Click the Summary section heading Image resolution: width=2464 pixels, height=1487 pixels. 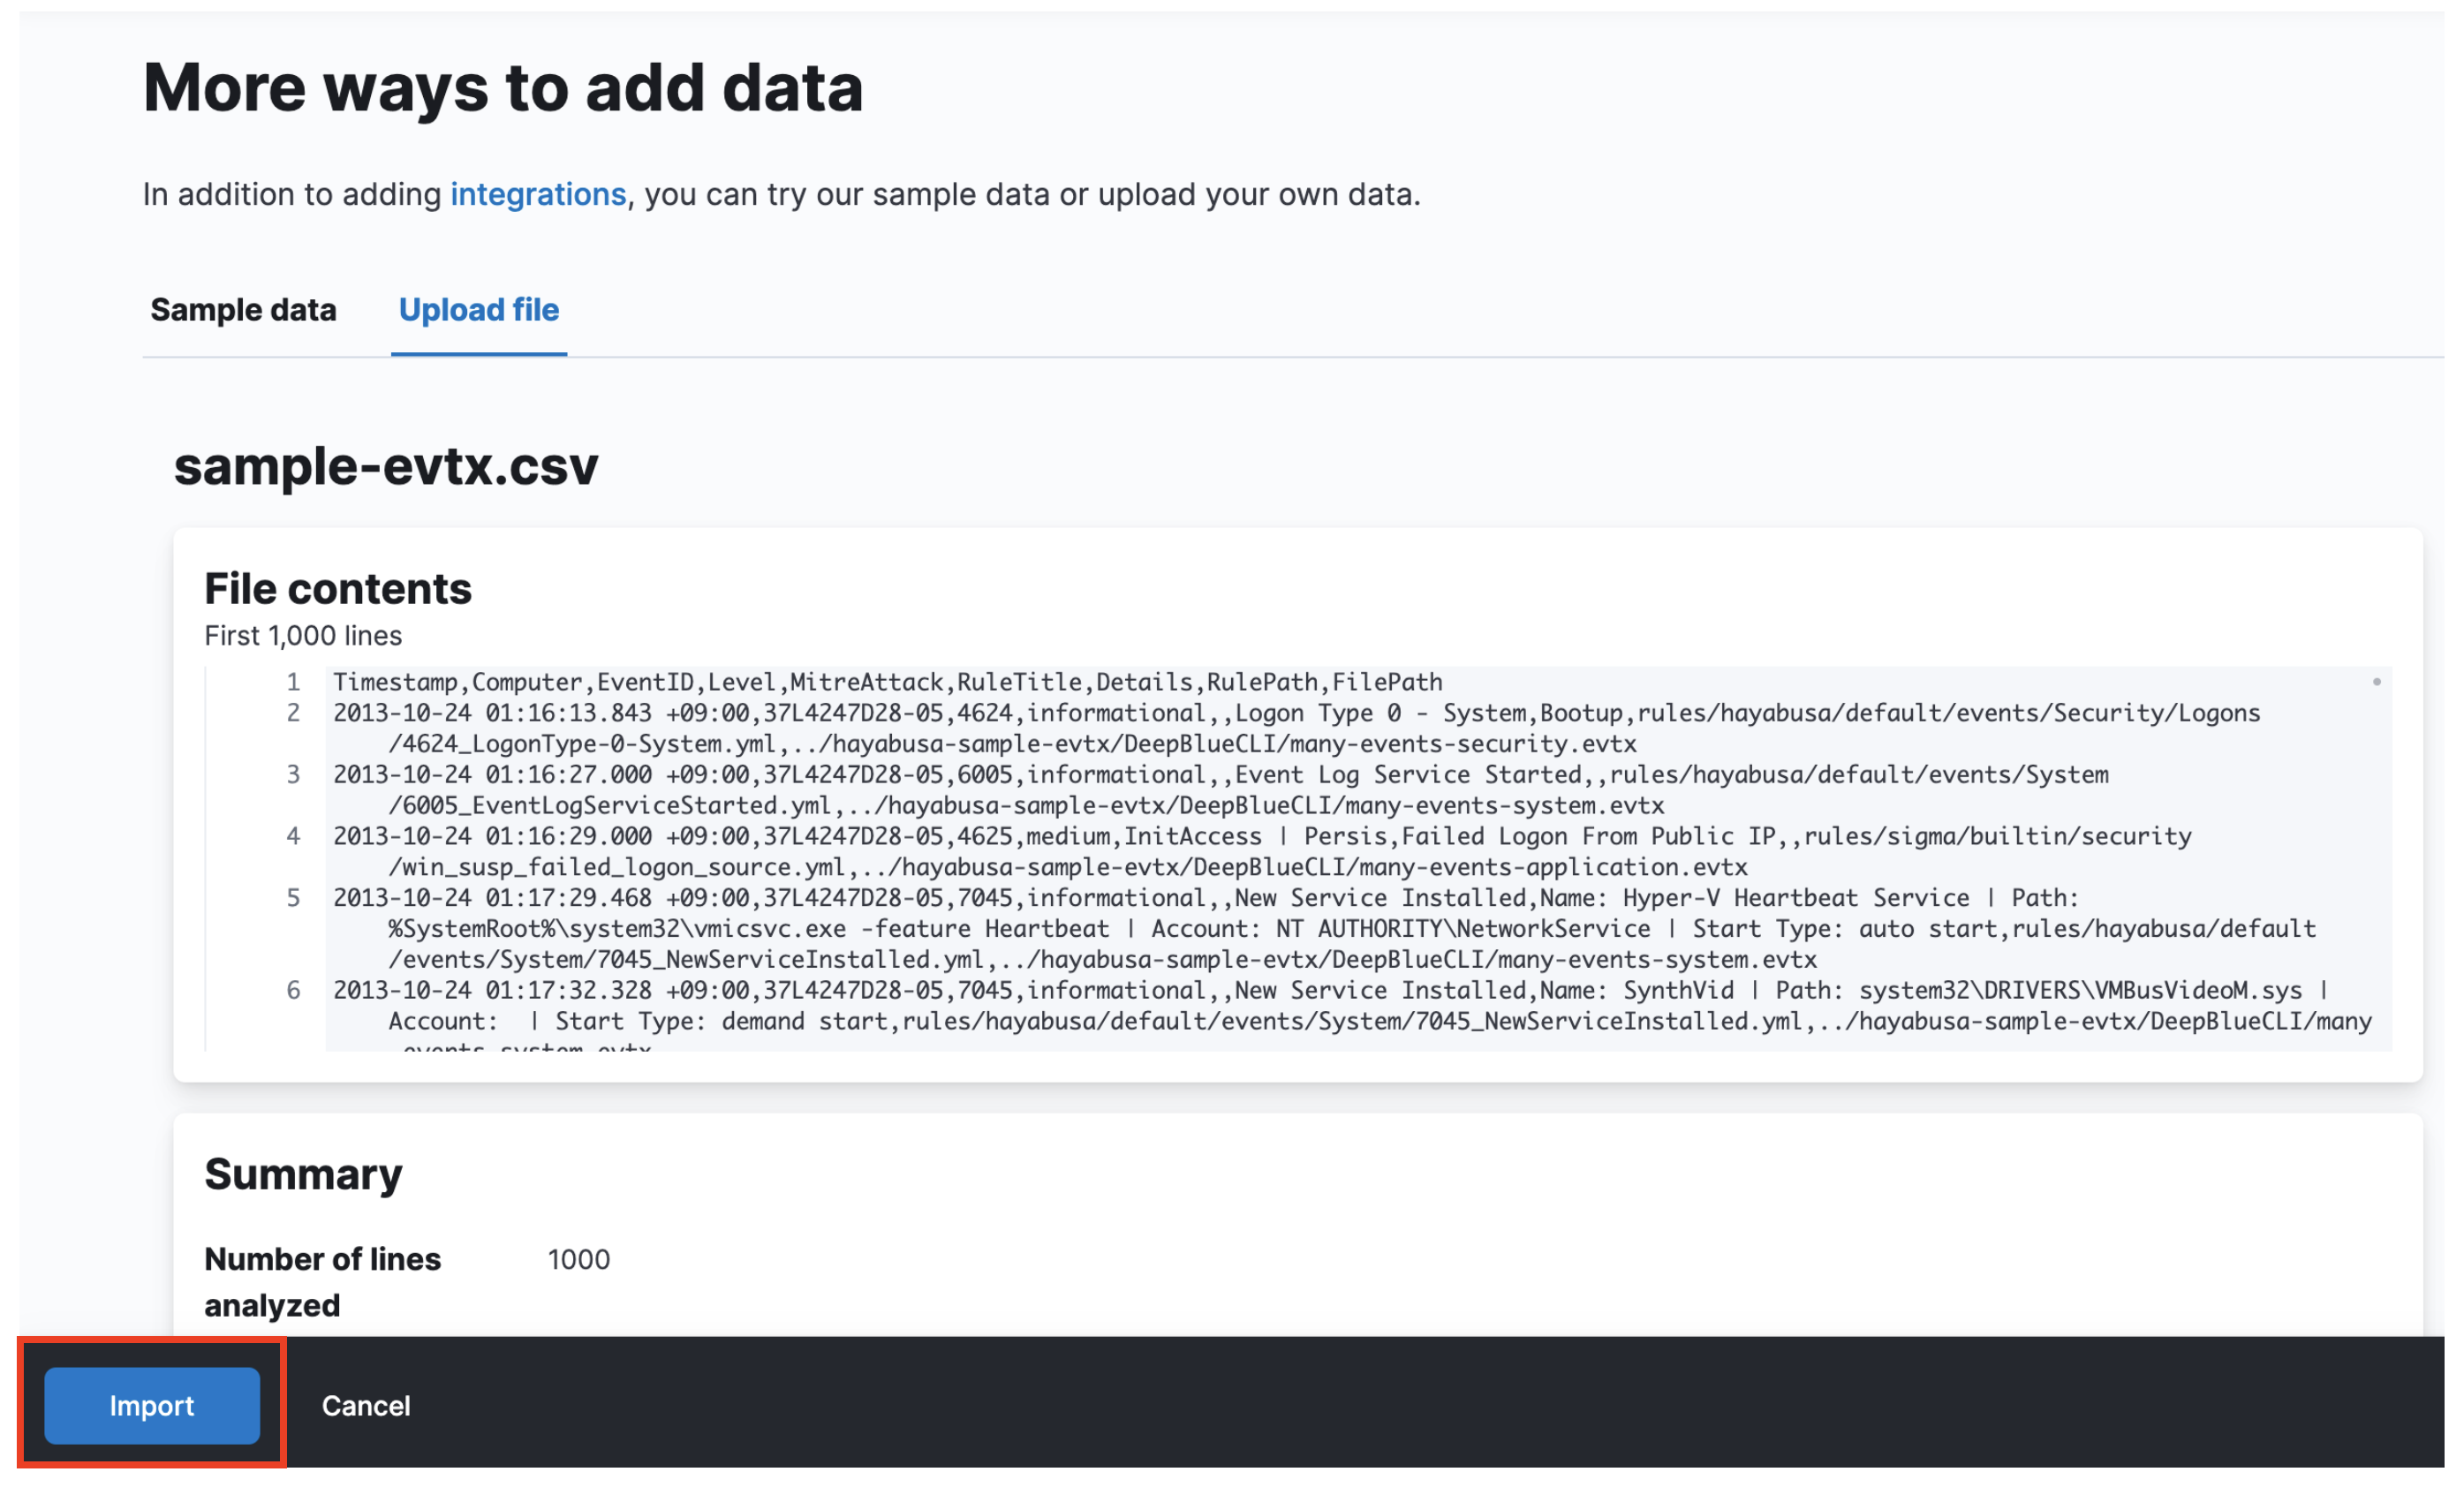click(303, 1174)
